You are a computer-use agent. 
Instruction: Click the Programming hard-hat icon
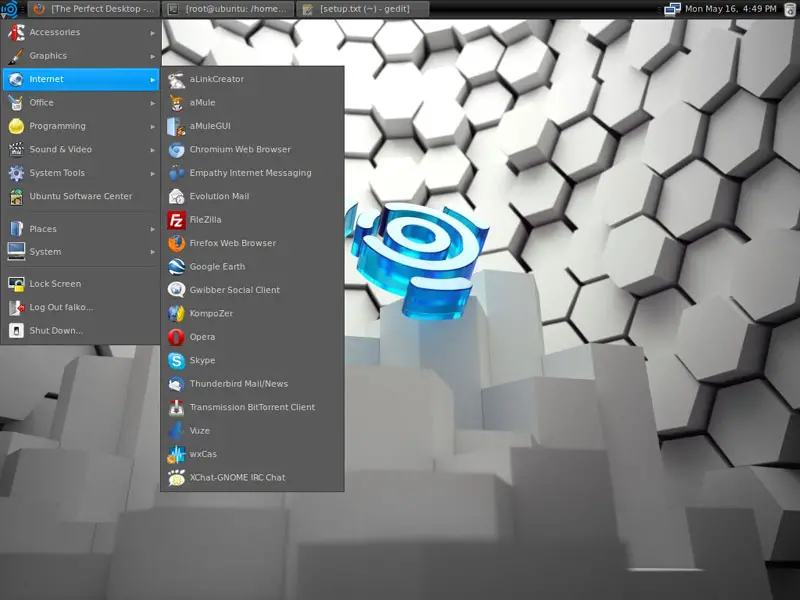point(16,126)
